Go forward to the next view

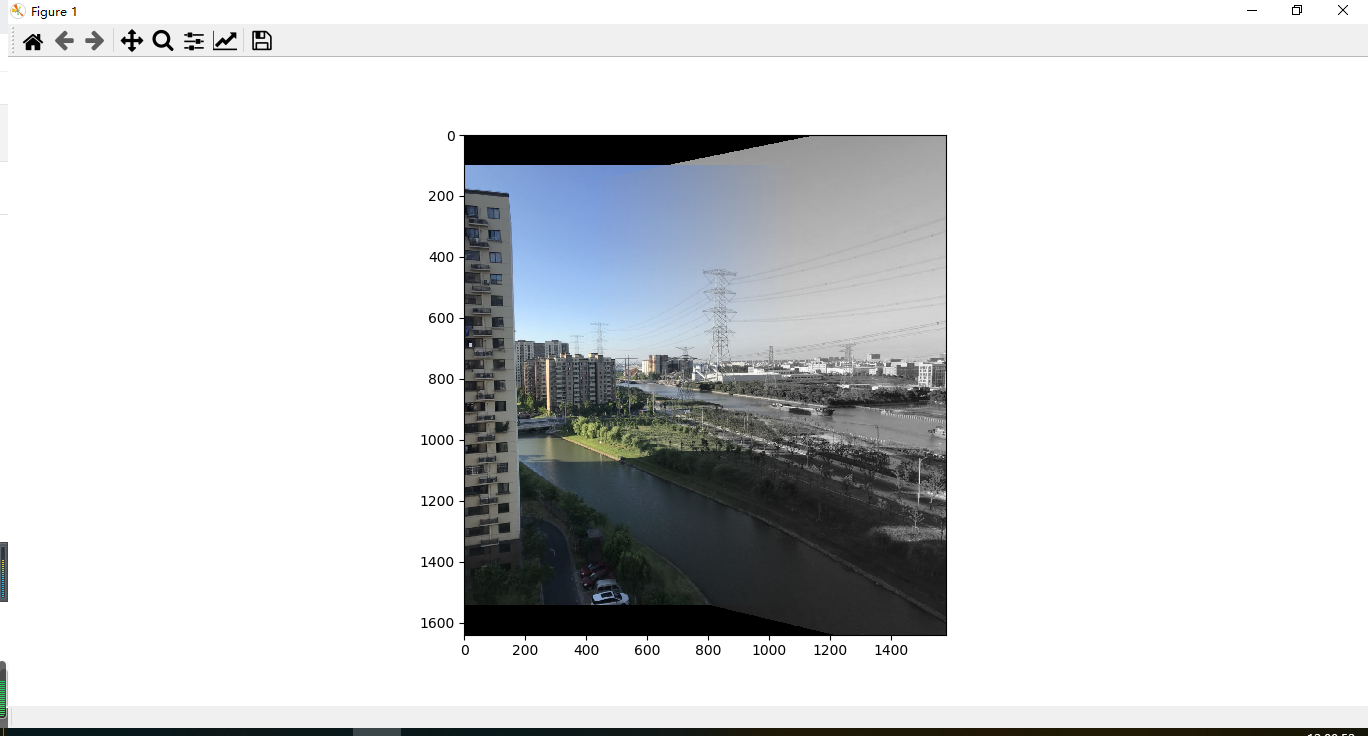click(94, 41)
